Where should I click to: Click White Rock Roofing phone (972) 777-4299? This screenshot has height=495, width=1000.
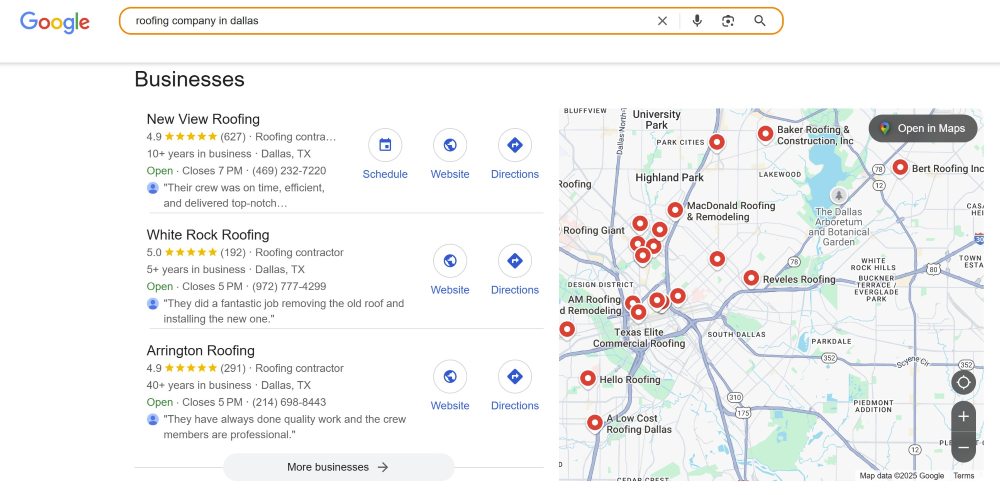[289, 286]
